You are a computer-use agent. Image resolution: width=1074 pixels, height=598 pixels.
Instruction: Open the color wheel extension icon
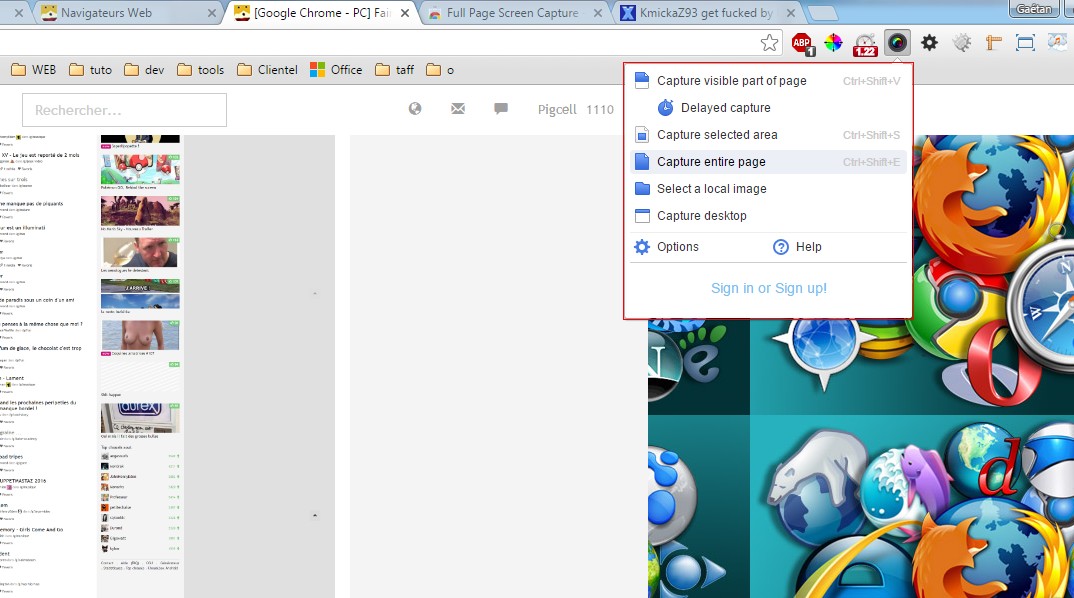point(833,42)
